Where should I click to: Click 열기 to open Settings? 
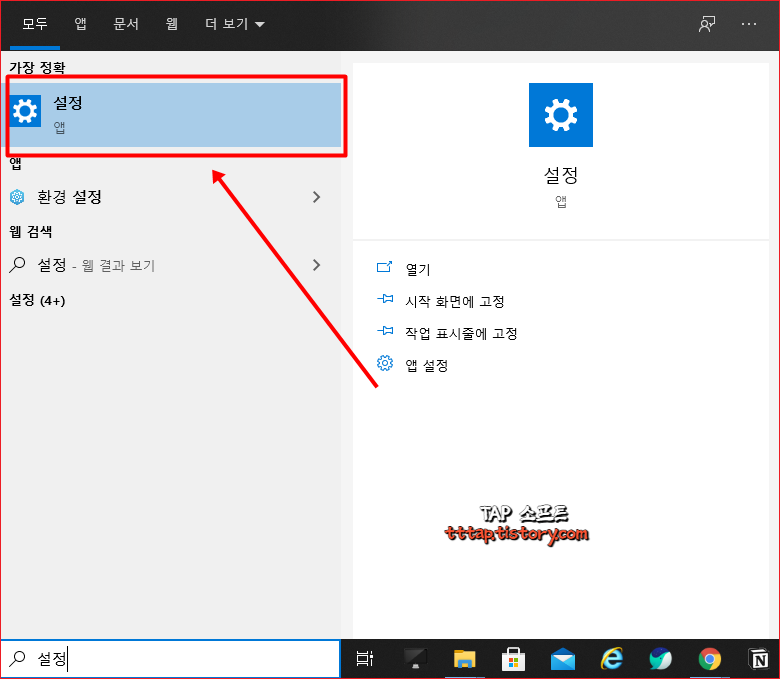pos(417,269)
